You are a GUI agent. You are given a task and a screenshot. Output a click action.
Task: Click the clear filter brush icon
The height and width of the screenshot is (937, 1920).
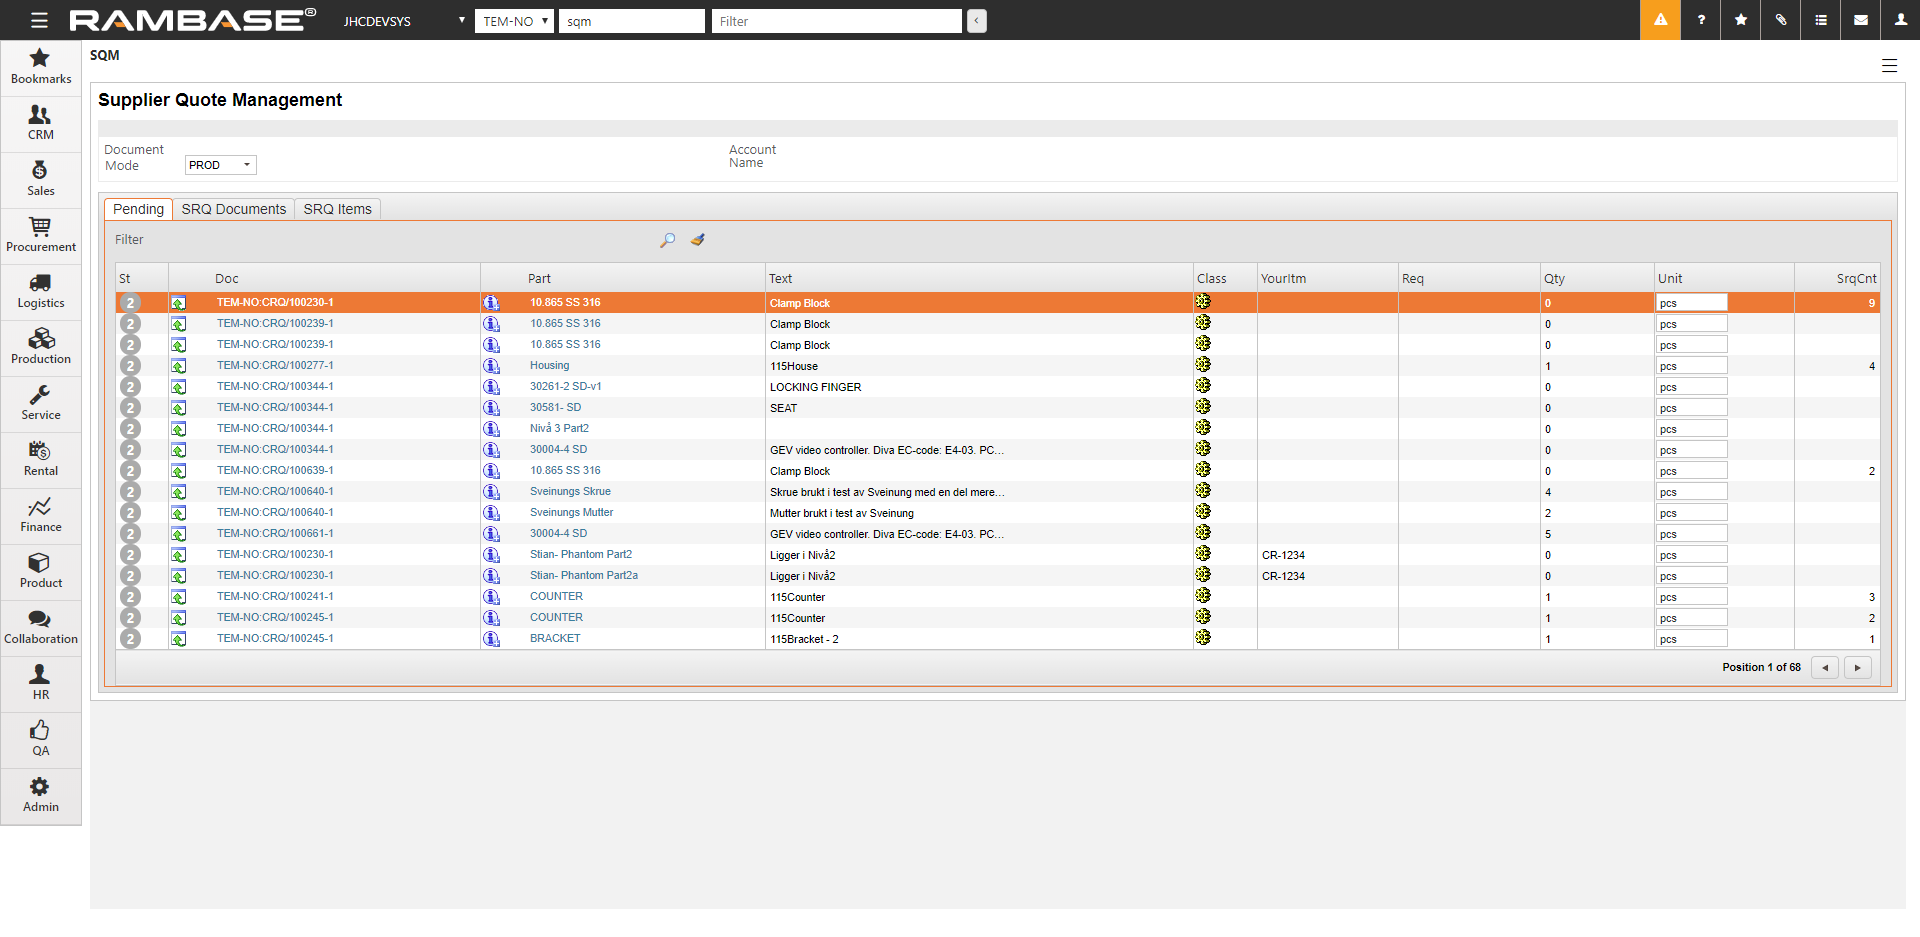pos(698,240)
